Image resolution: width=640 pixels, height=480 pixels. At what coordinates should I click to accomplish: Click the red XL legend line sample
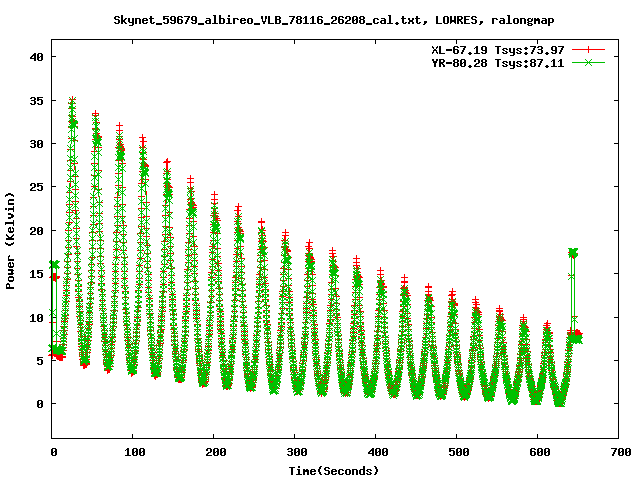coord(589,49)
